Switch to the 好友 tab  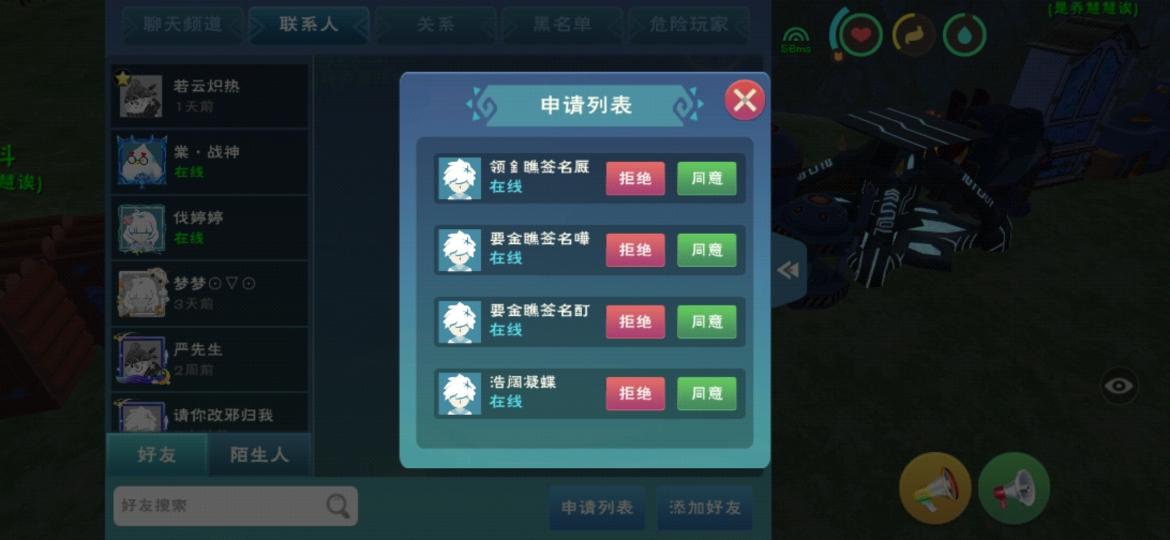pos(157,454)
